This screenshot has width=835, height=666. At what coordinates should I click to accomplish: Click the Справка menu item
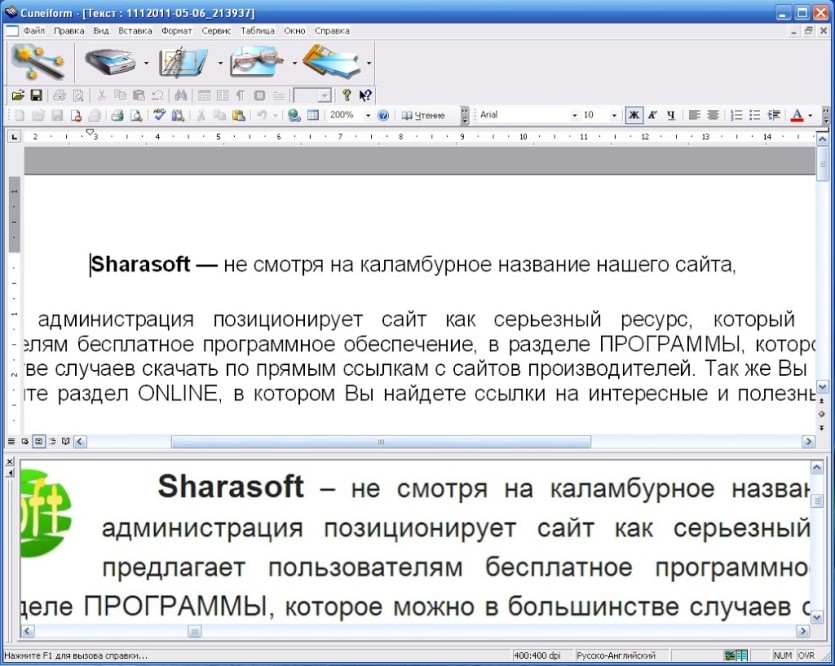coord(332,31)
